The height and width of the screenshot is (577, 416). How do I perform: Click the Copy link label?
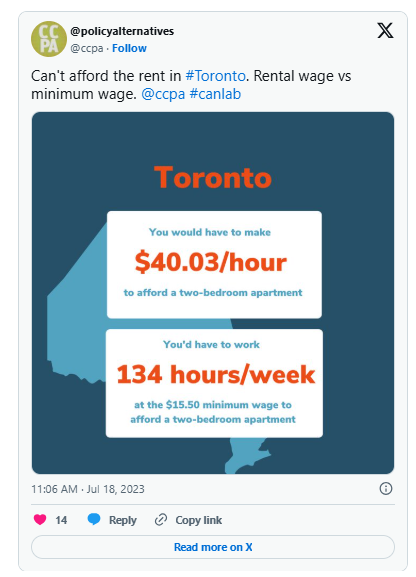tap(198, 520)
